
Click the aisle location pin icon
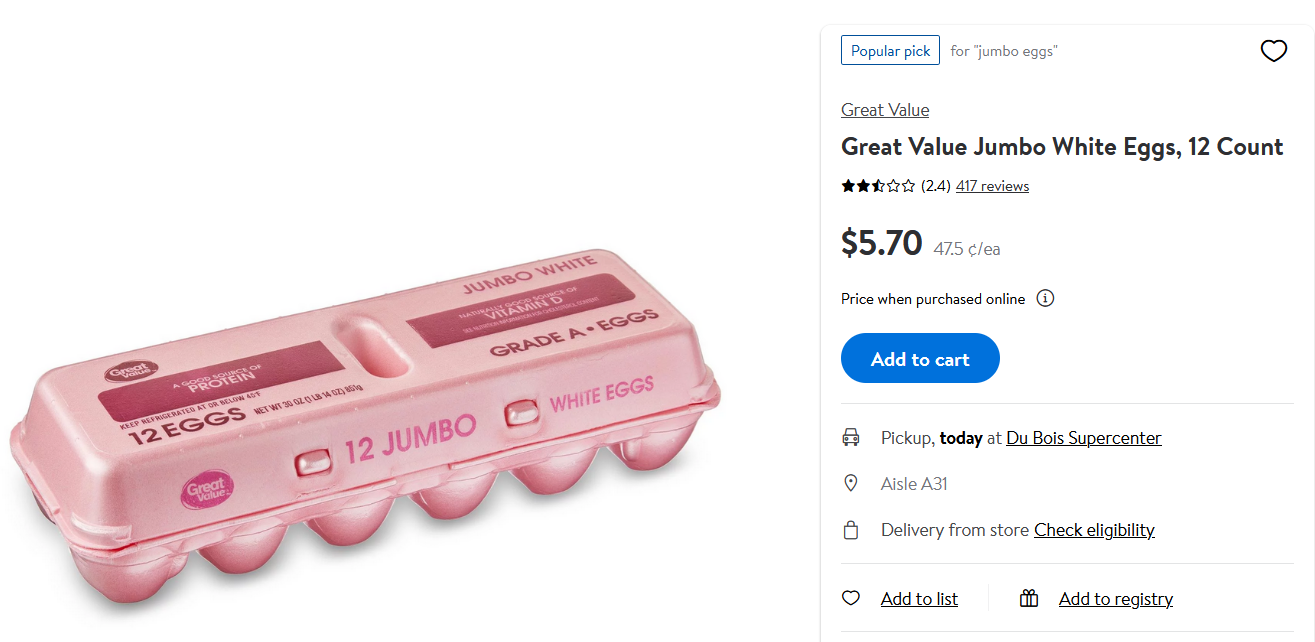(x=851, y=484)
